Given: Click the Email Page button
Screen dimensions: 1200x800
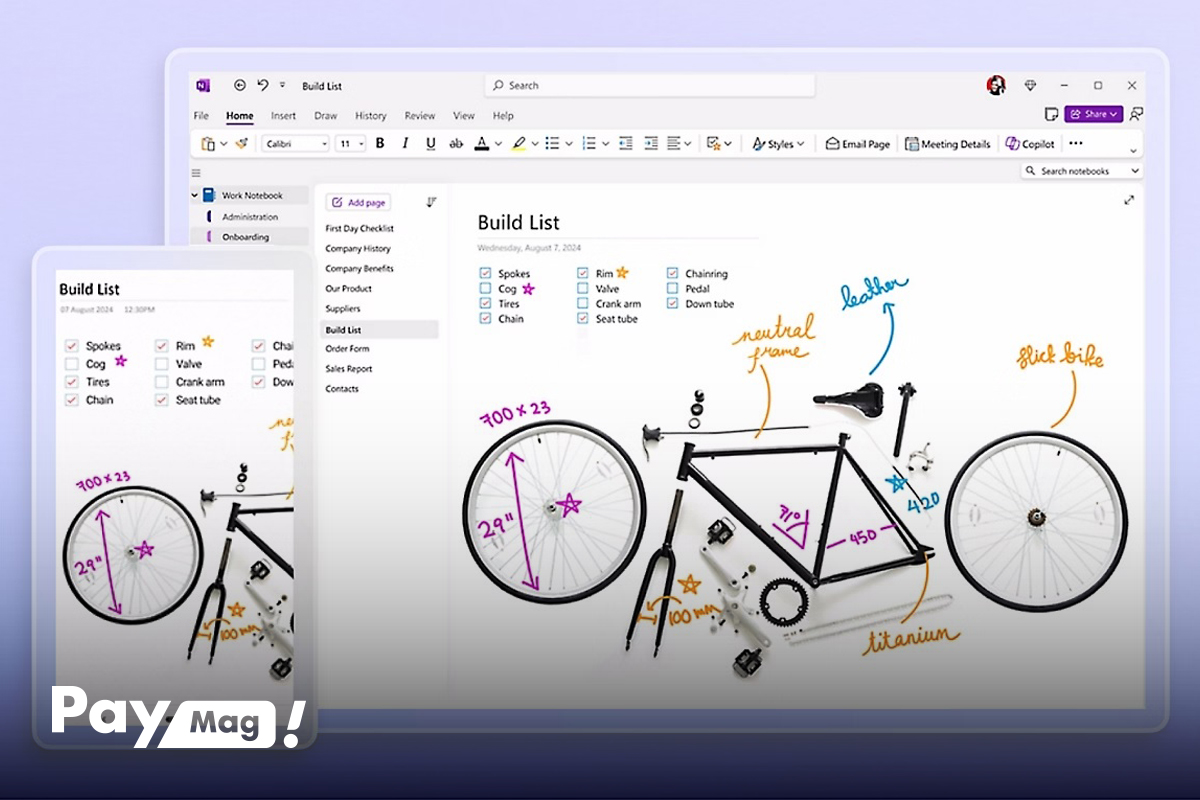Looking at the screenshot, I should click(x=857, y=144).
